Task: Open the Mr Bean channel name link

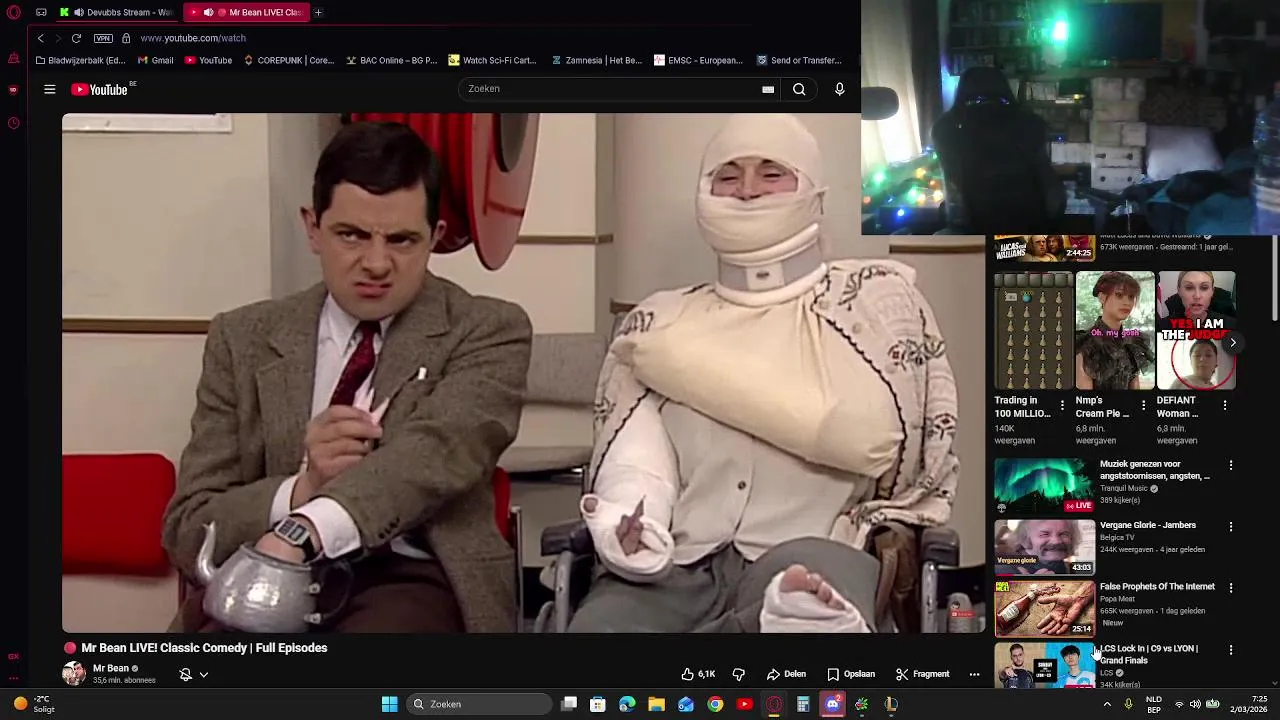Action: 111,668
